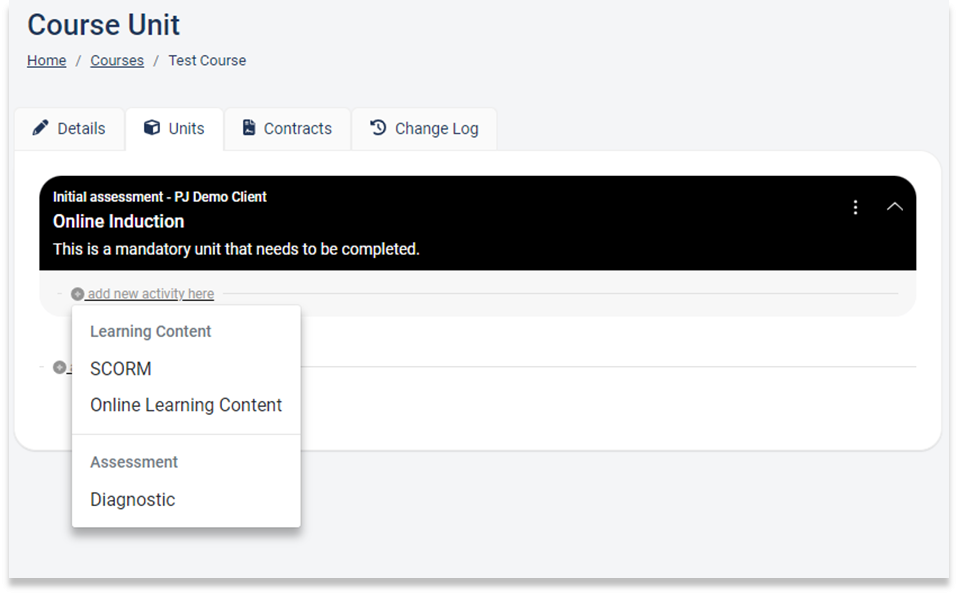Viewport: 958px width, 595px height.
Task: Click the cube icon on Units tab
Action: (152, 127)
